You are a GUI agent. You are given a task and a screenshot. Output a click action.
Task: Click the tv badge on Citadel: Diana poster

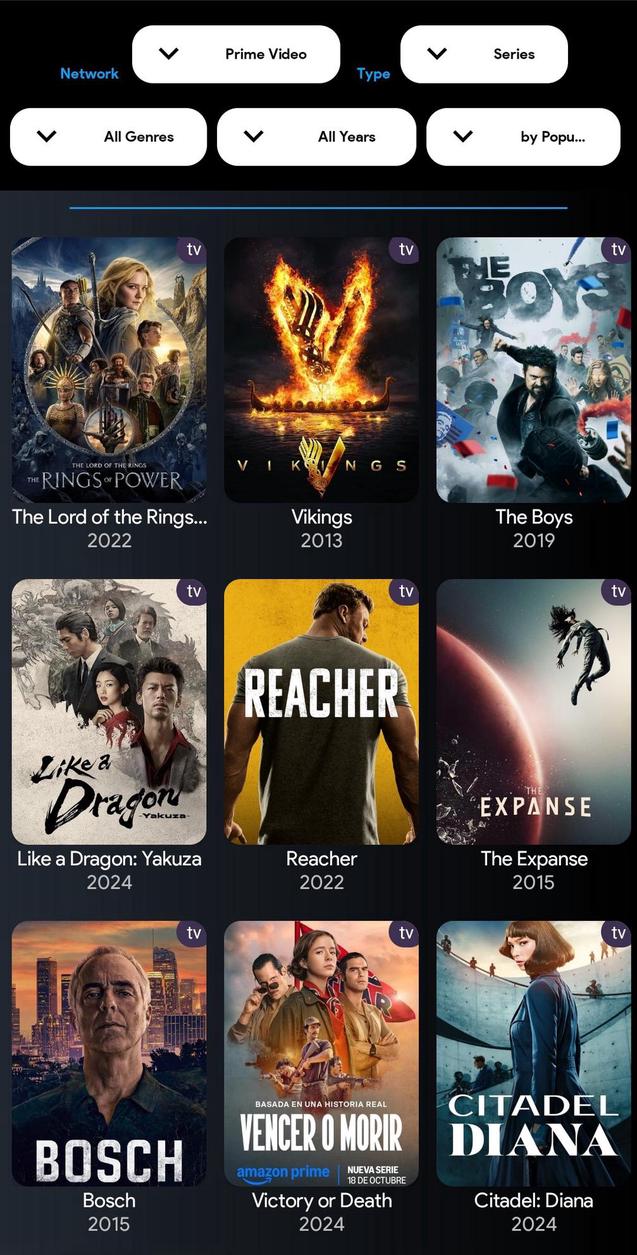click(x=617, y=933)
